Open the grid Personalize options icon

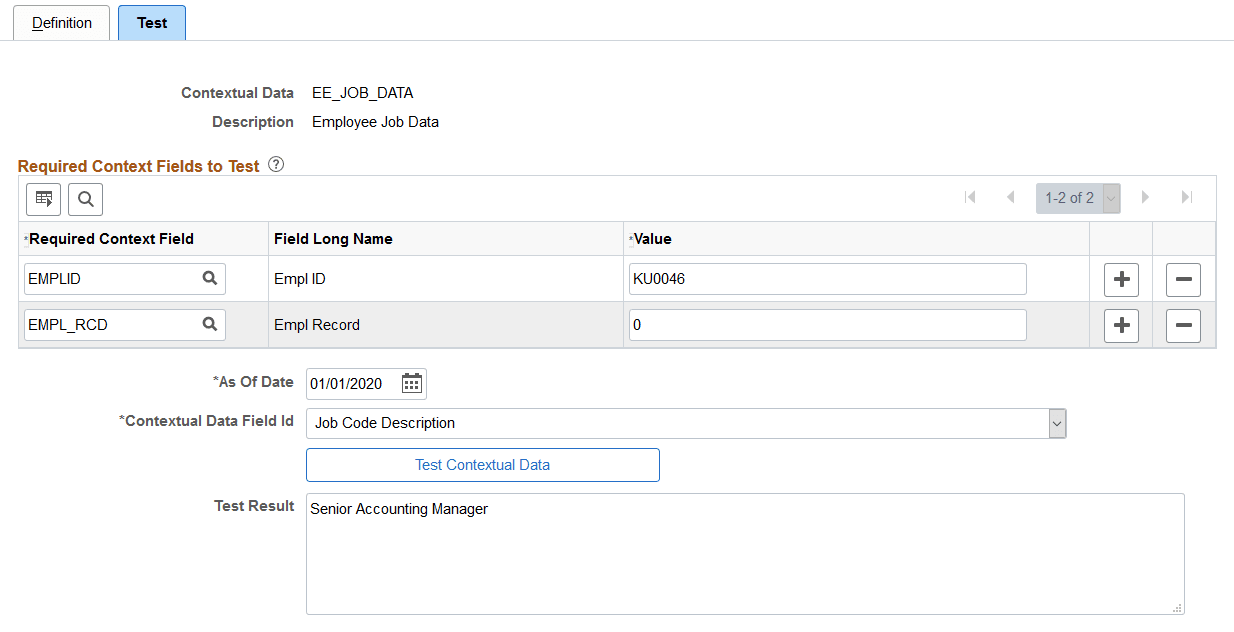tap(43, 199)
